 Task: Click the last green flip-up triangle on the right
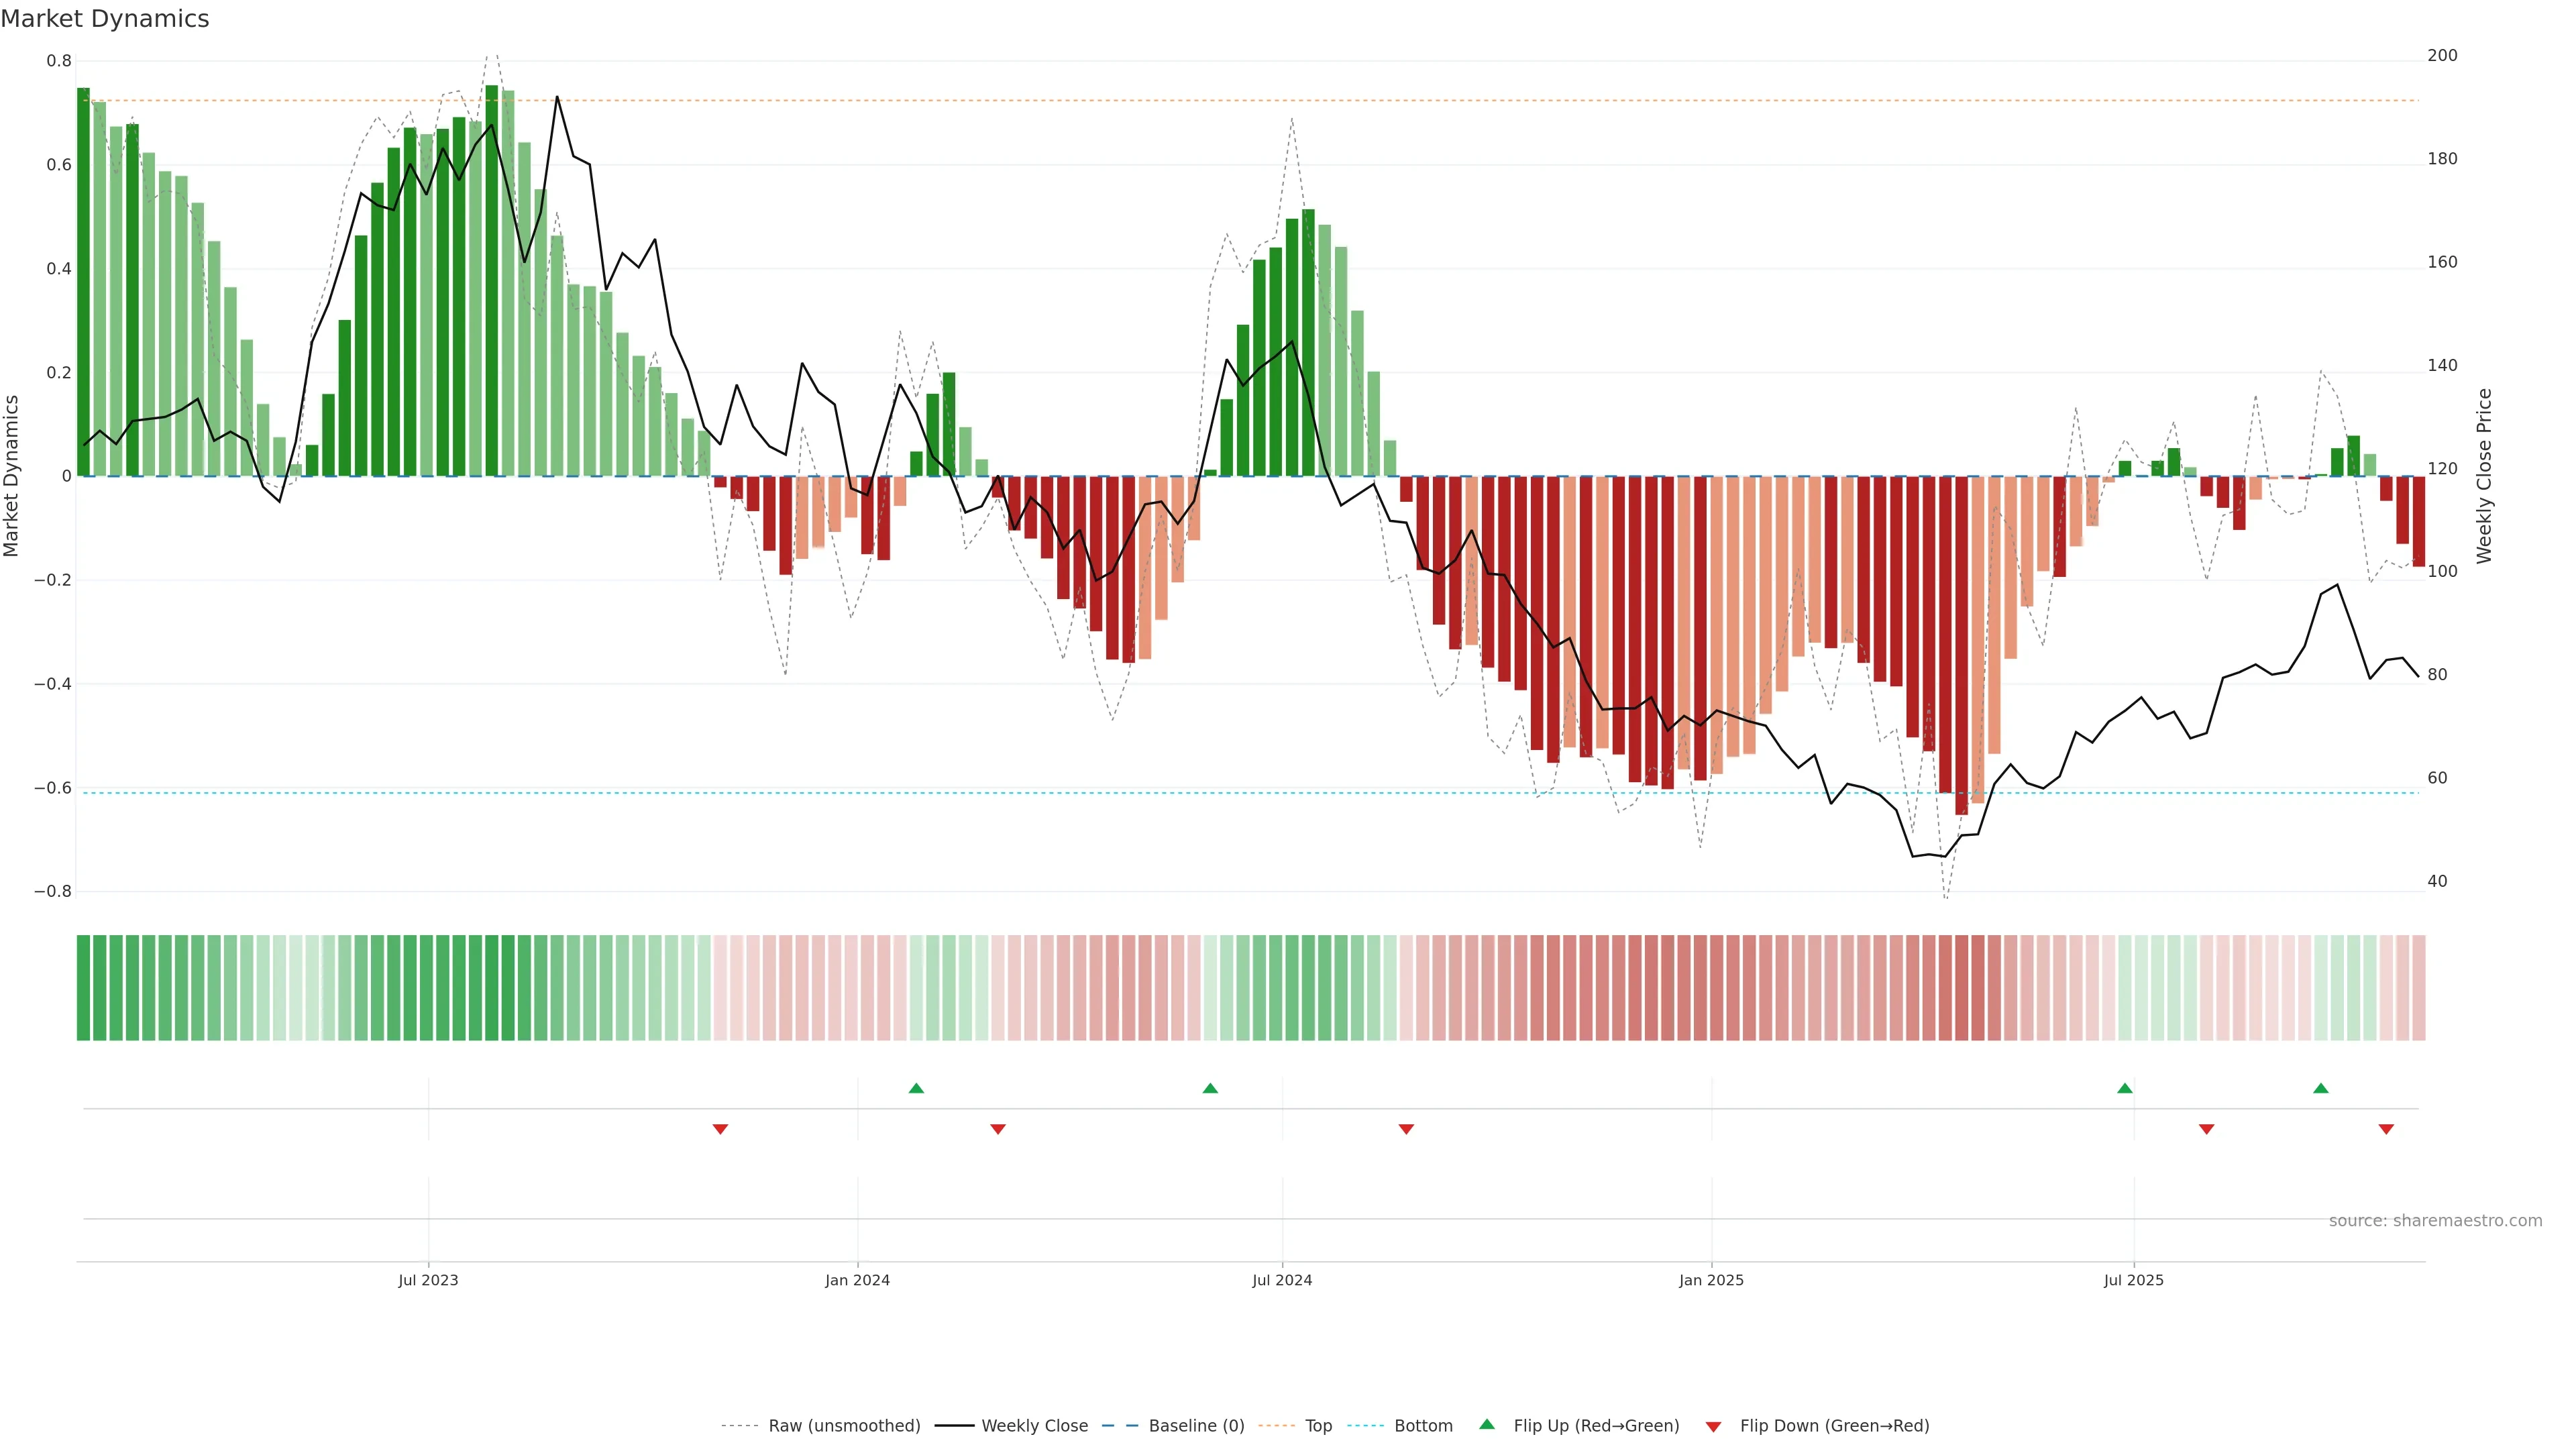point(2321,1088)
